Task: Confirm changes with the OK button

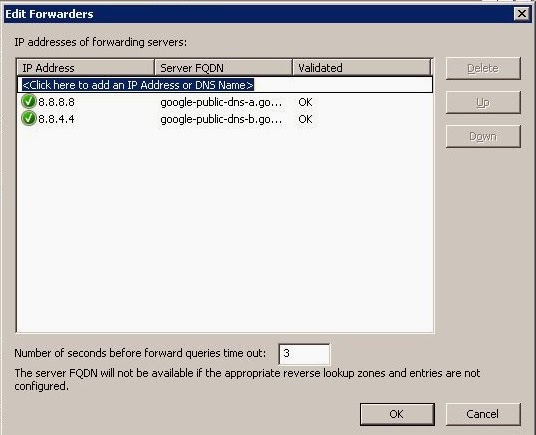Action: [397, 414]
